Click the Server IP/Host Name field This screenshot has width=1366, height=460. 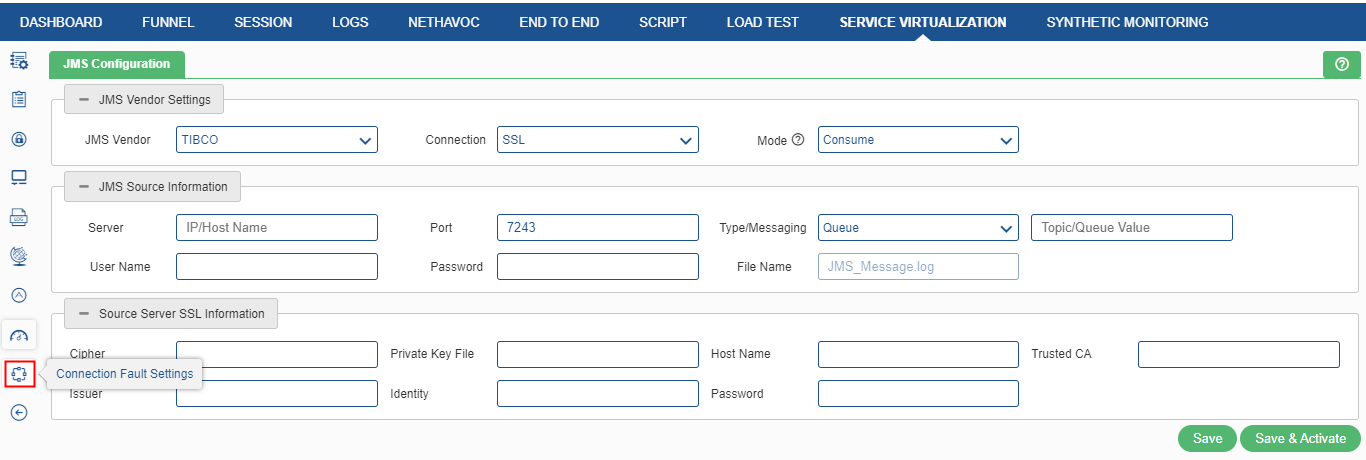[277, 228]
